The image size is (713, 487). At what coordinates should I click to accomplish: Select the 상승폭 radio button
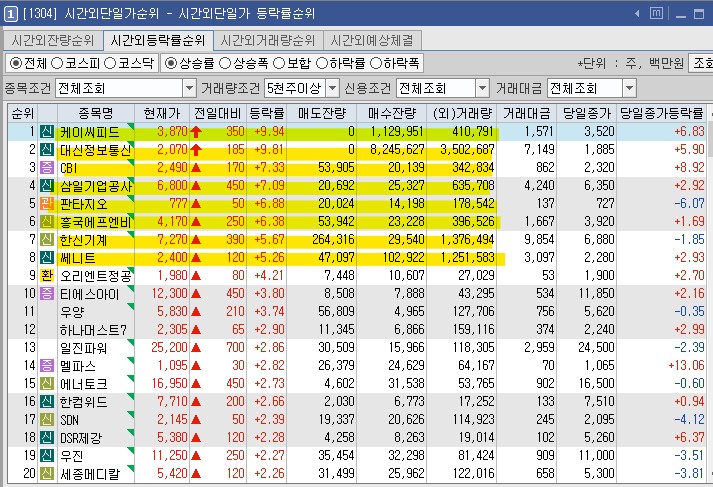[225, 63]
